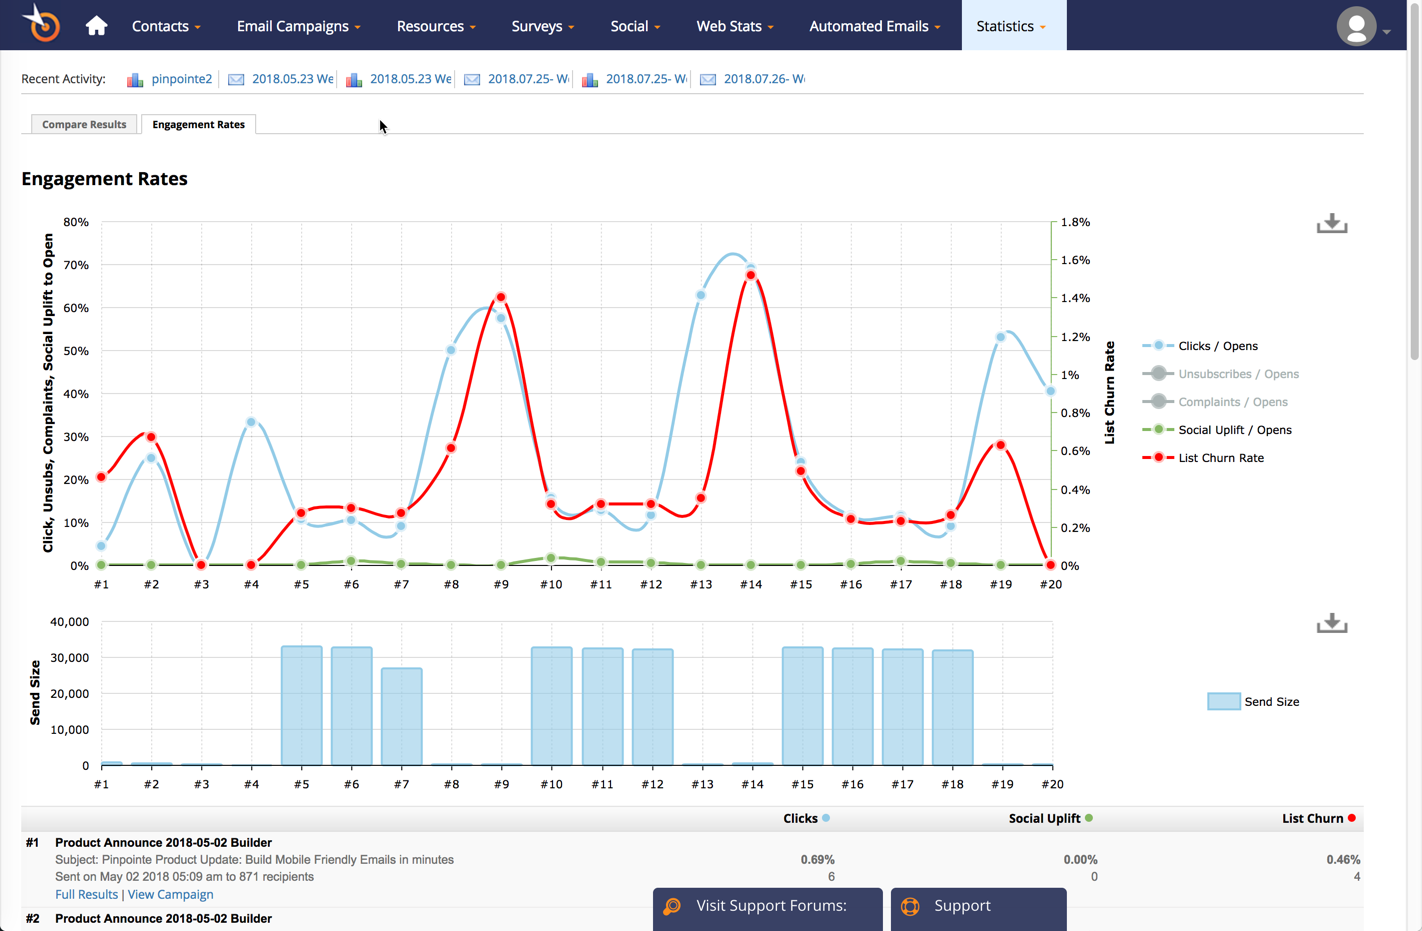Select the Engagement Rates tab
1422x931 pixels.
tap(198, 124)
